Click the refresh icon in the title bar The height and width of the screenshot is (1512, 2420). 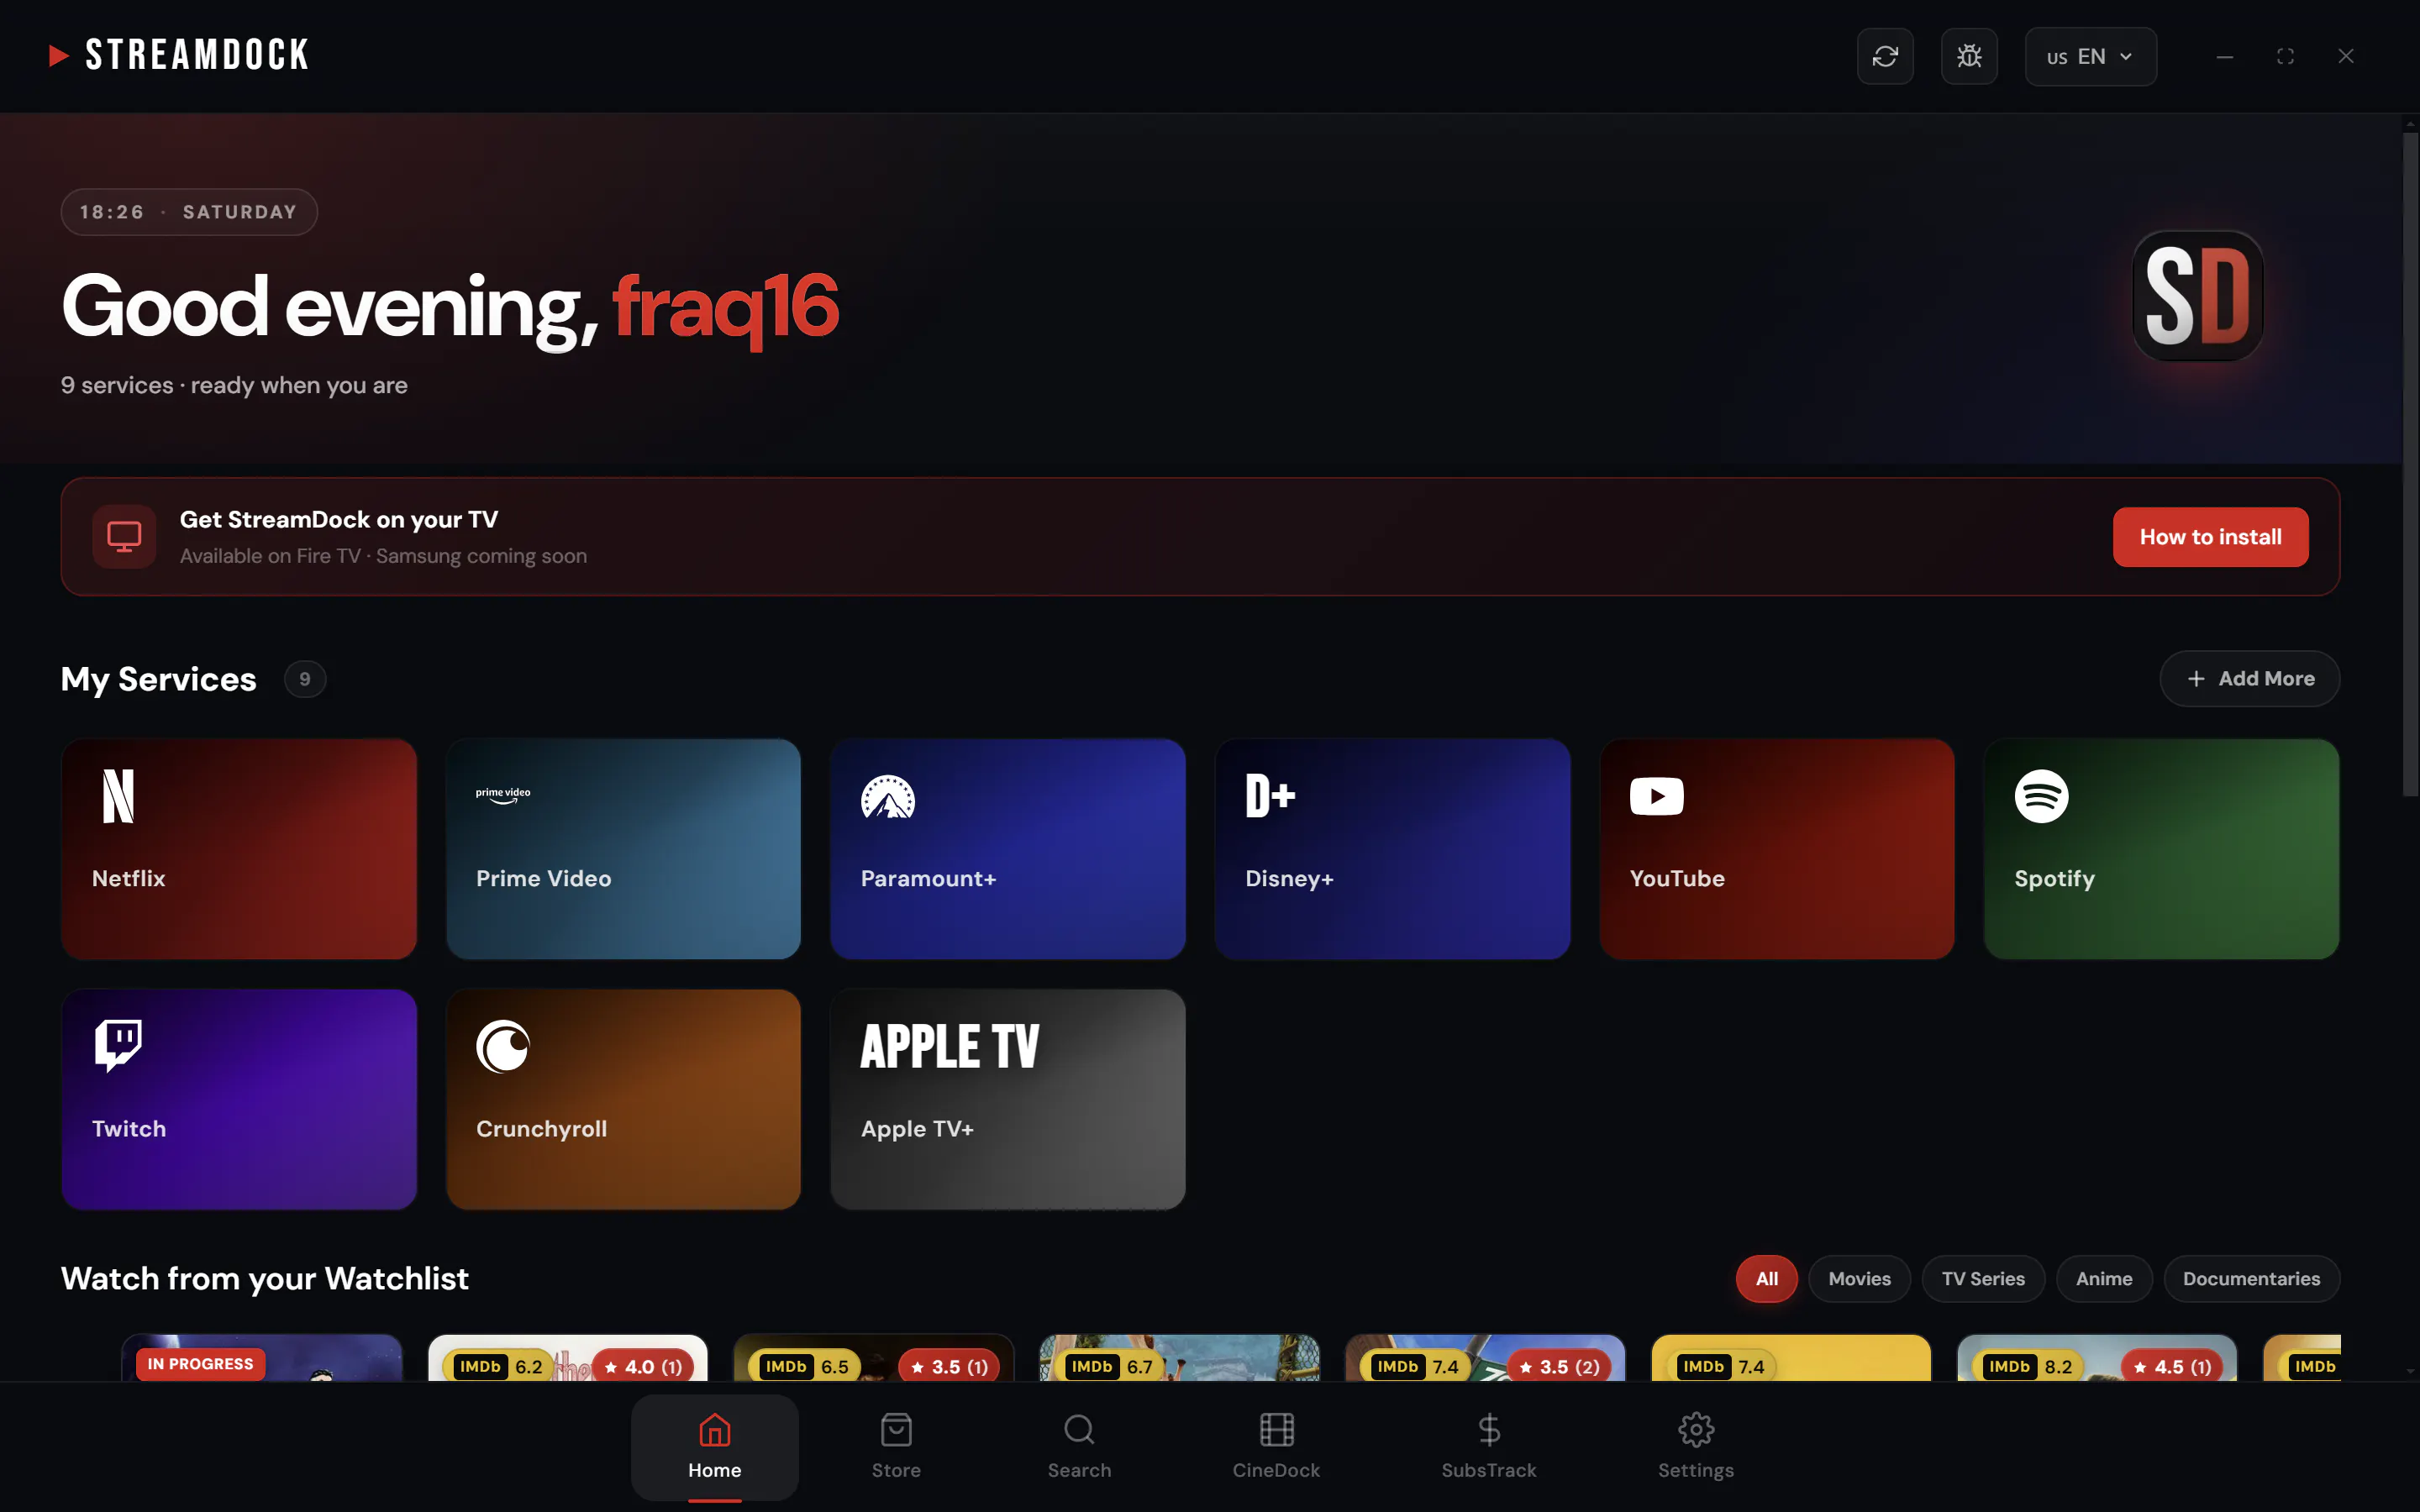[1885, 56]
